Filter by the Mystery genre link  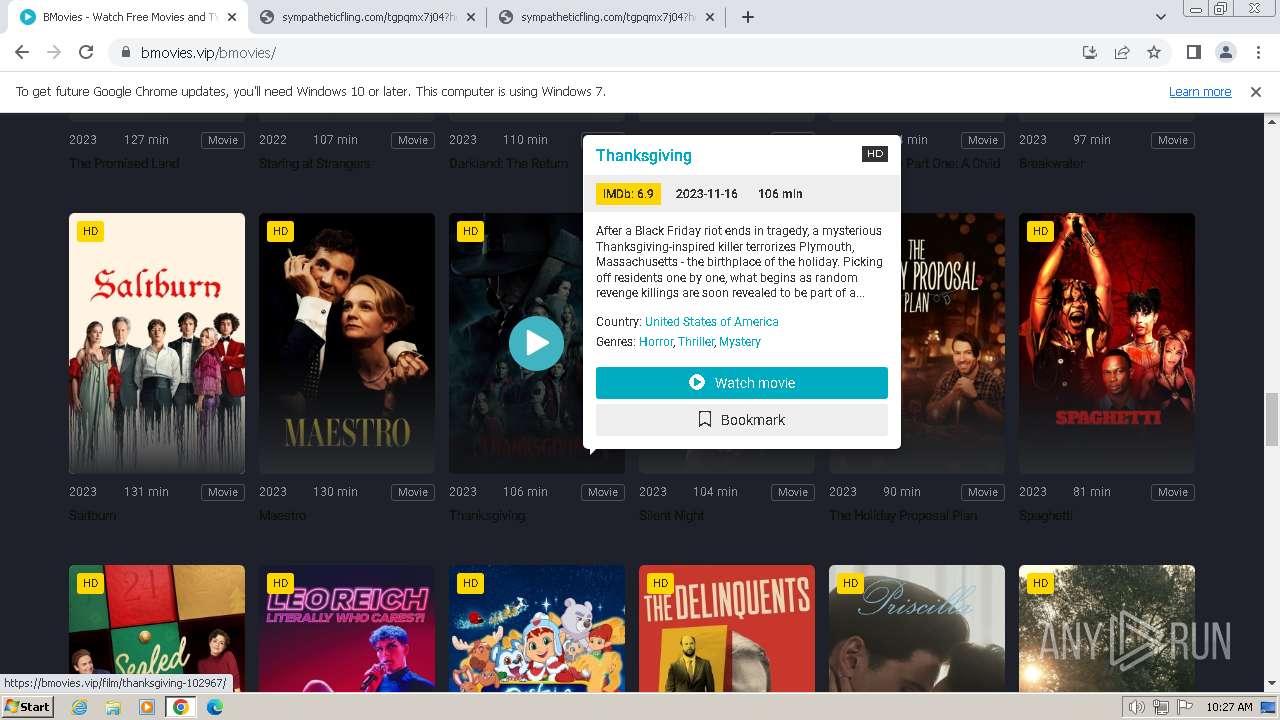740,342
